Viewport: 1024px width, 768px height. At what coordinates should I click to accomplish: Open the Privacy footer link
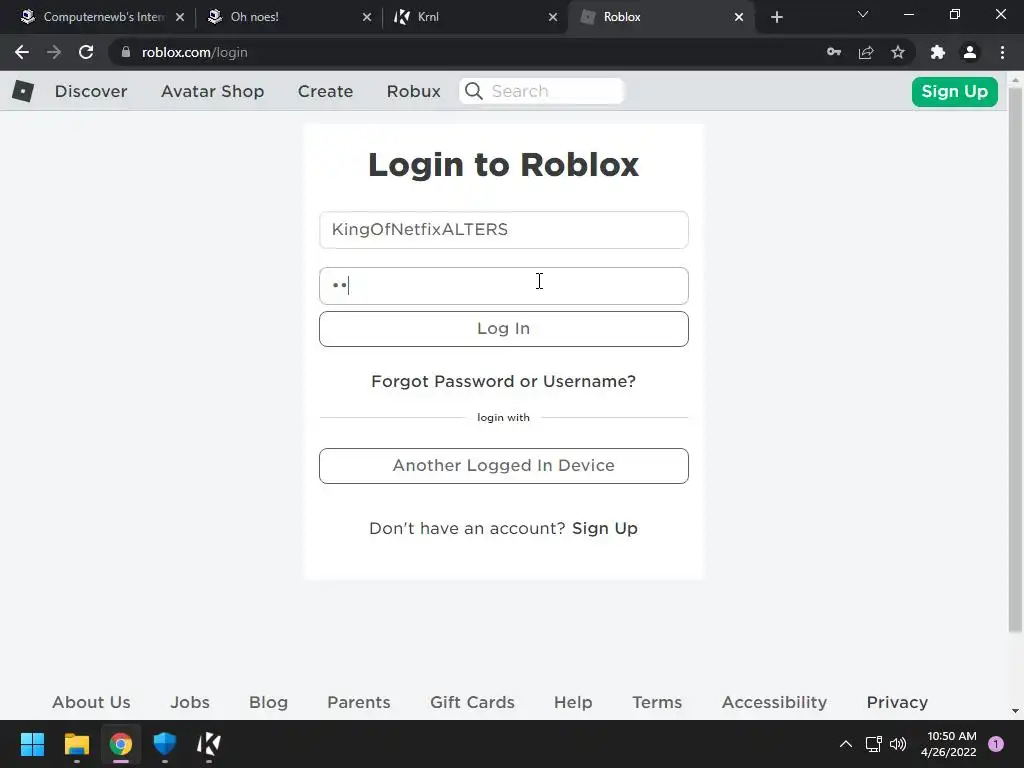point(897,702)
